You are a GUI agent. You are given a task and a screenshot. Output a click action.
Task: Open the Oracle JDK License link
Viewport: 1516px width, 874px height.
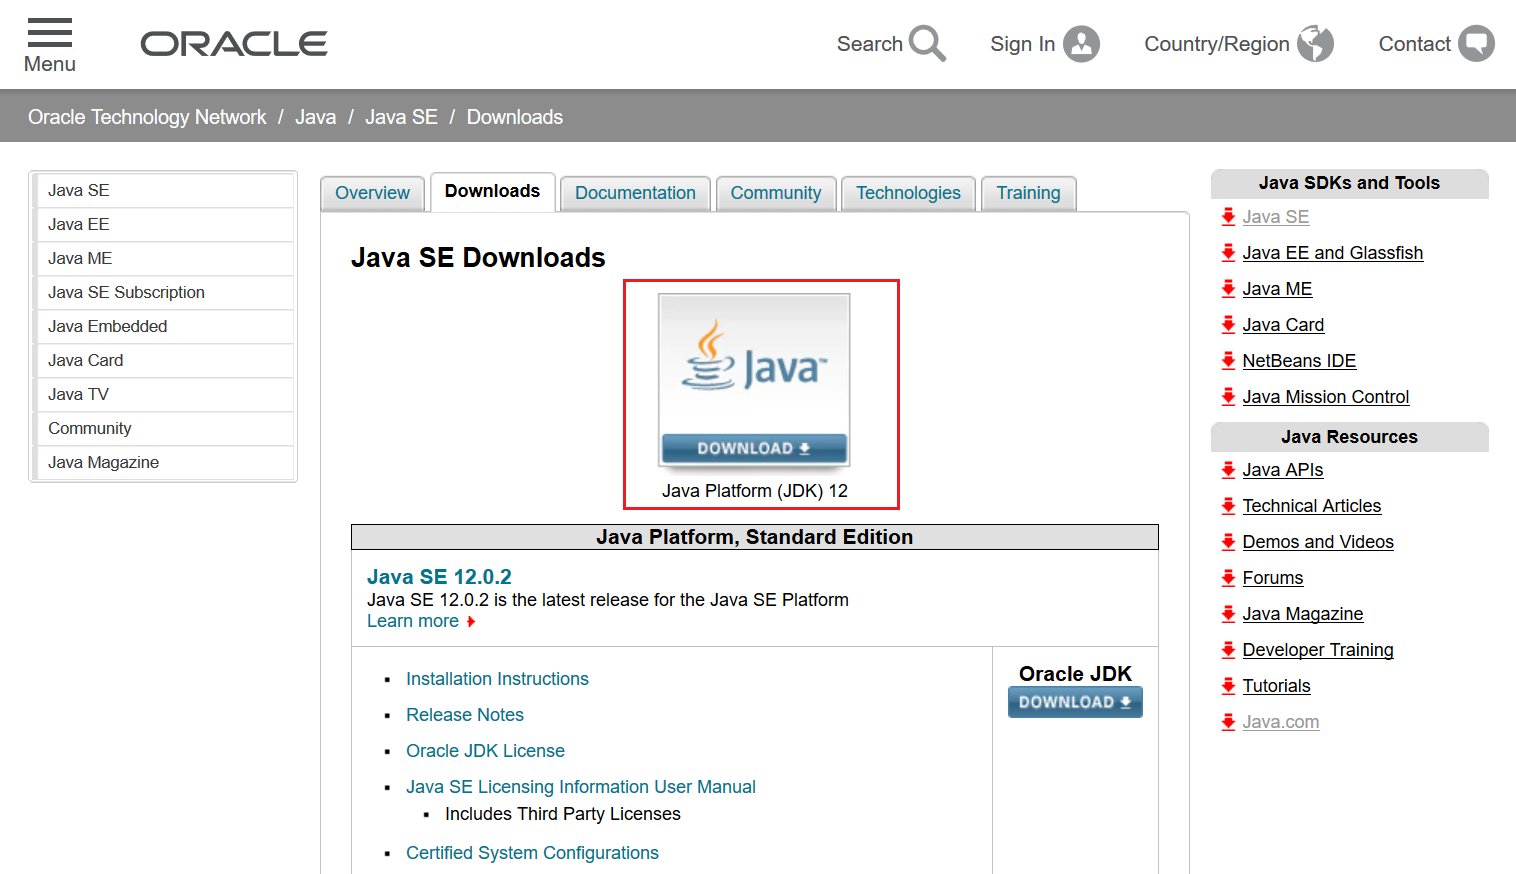click(485, 751)
